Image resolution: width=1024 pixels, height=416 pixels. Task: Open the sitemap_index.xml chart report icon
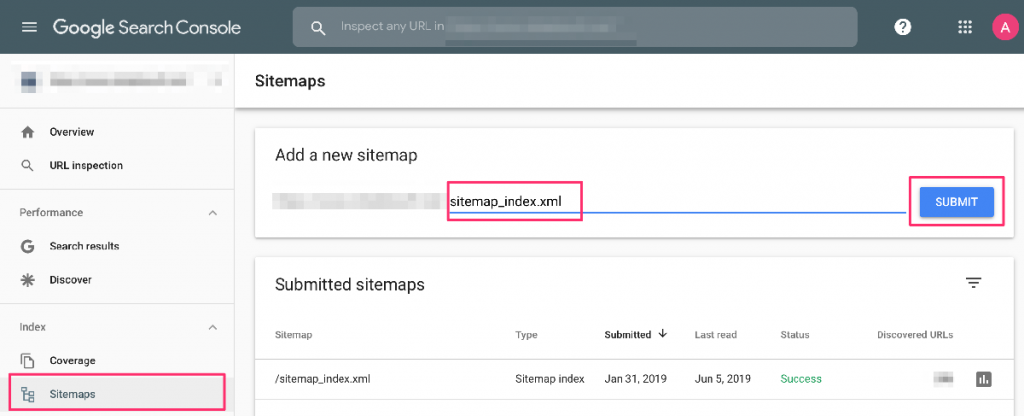point(984,379)
